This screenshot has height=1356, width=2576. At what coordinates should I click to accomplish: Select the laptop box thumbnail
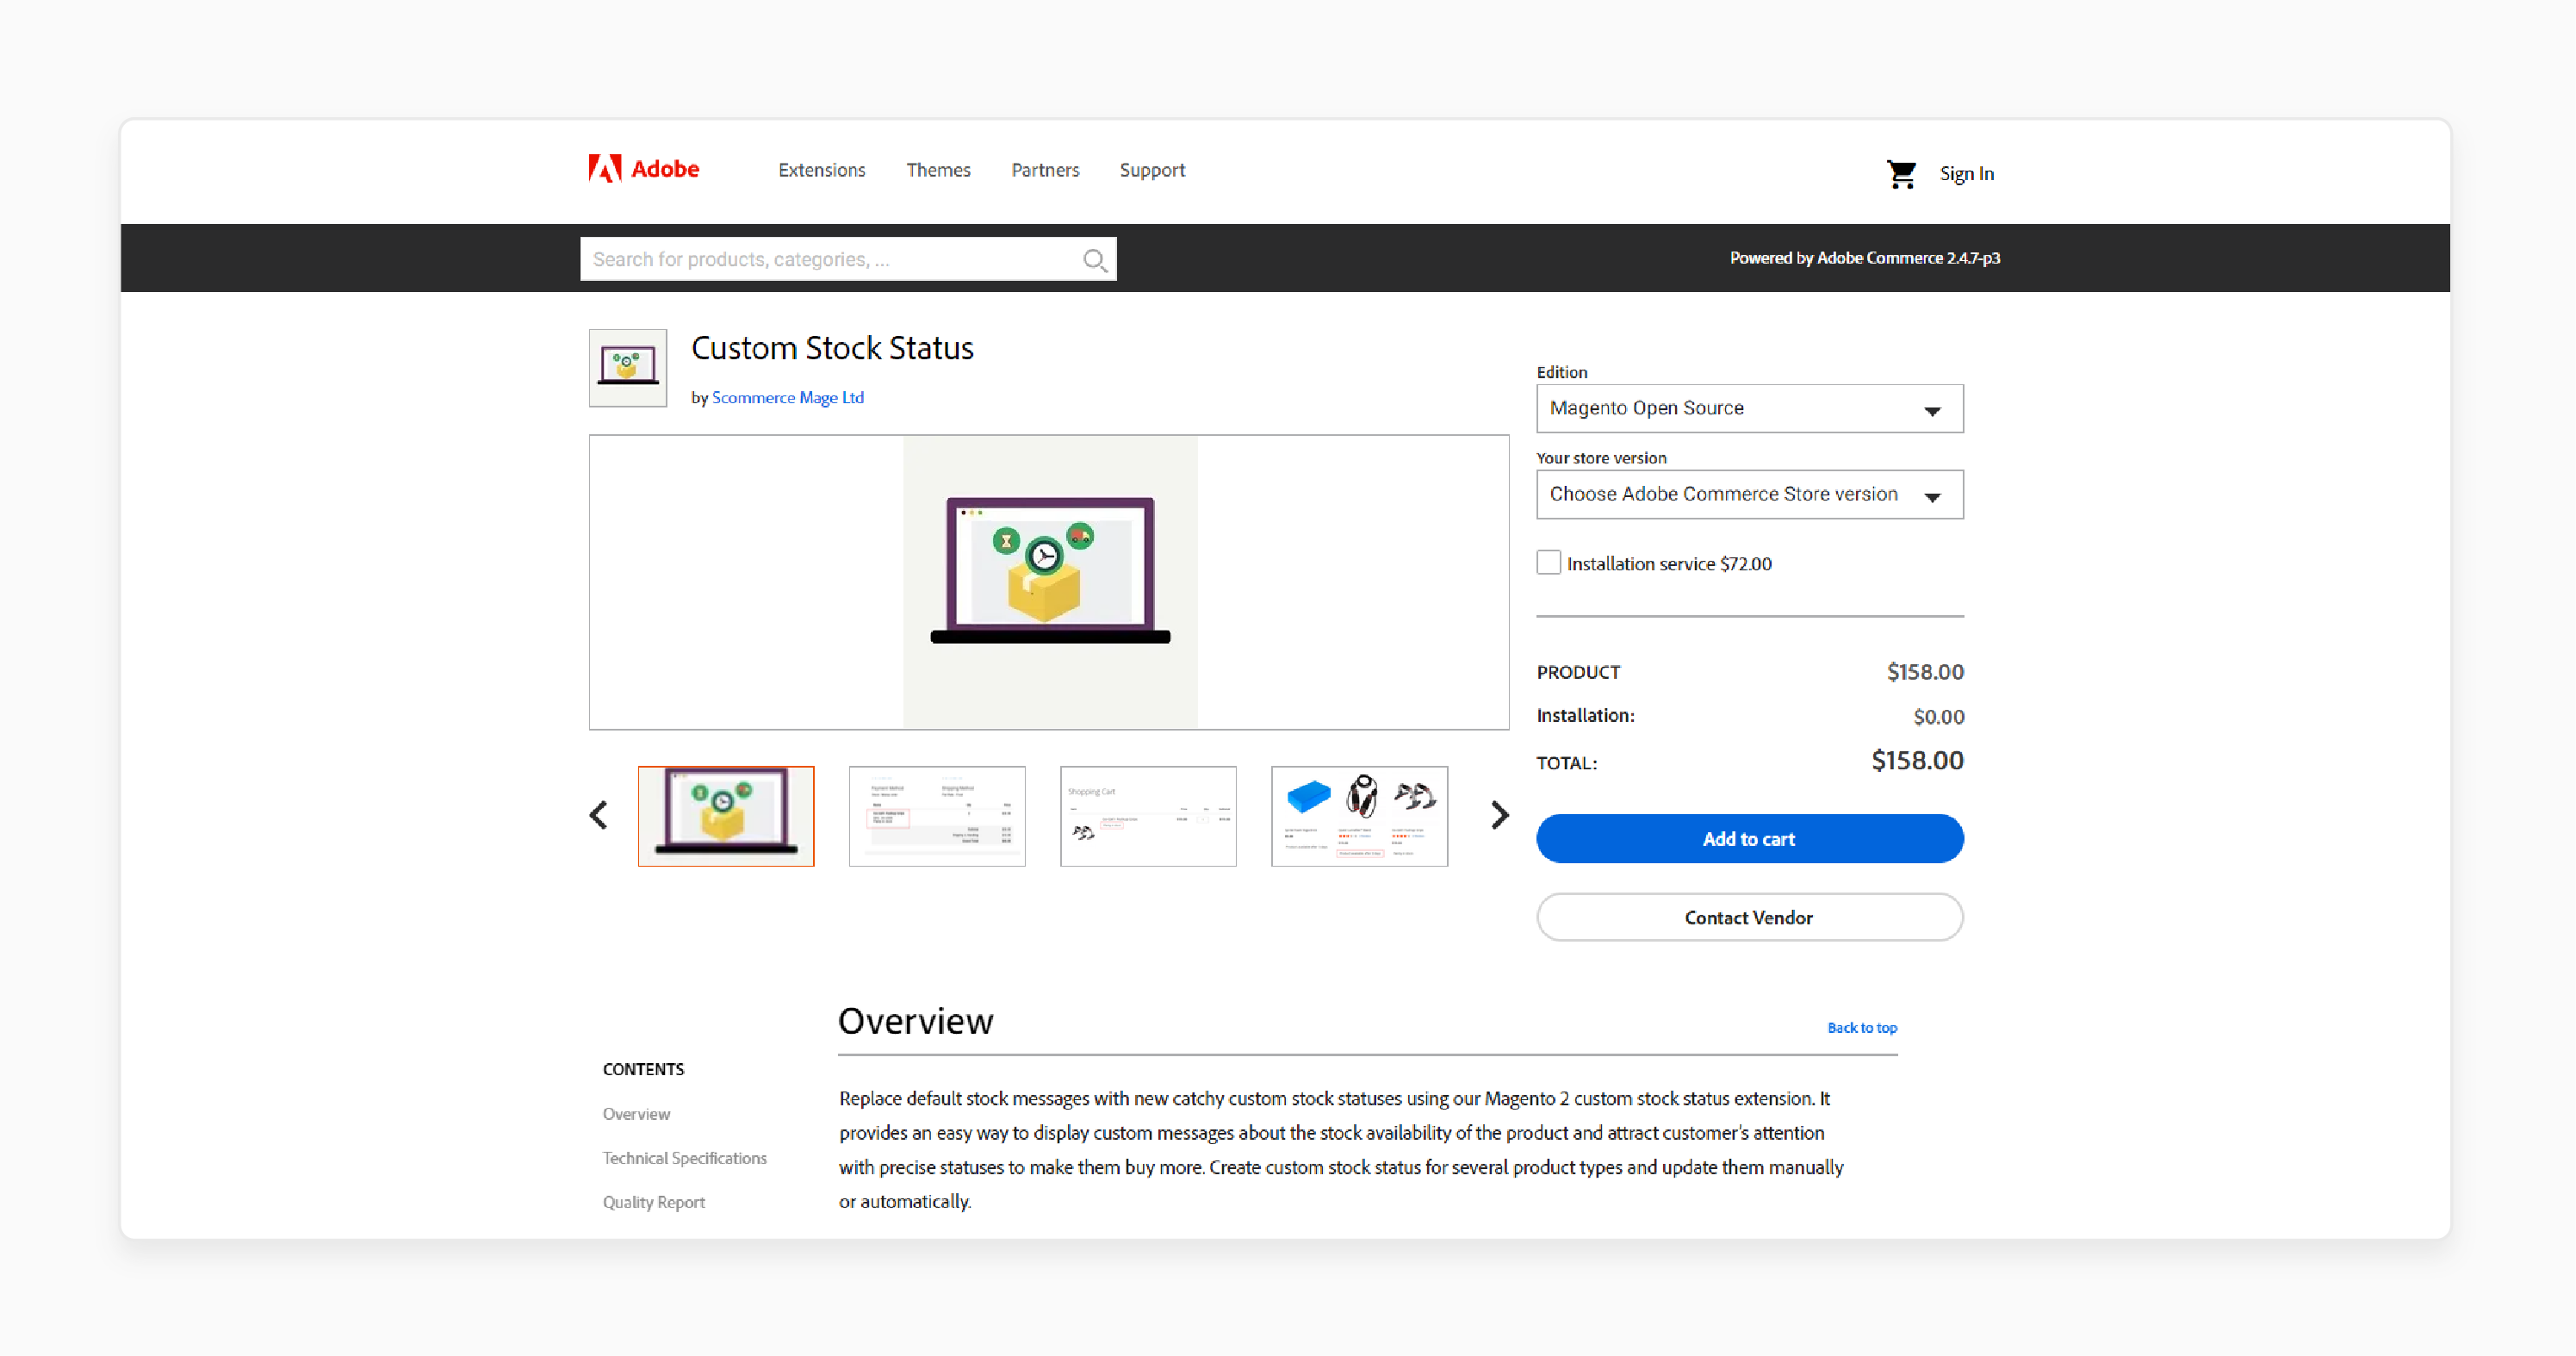[x=726, y=816]
